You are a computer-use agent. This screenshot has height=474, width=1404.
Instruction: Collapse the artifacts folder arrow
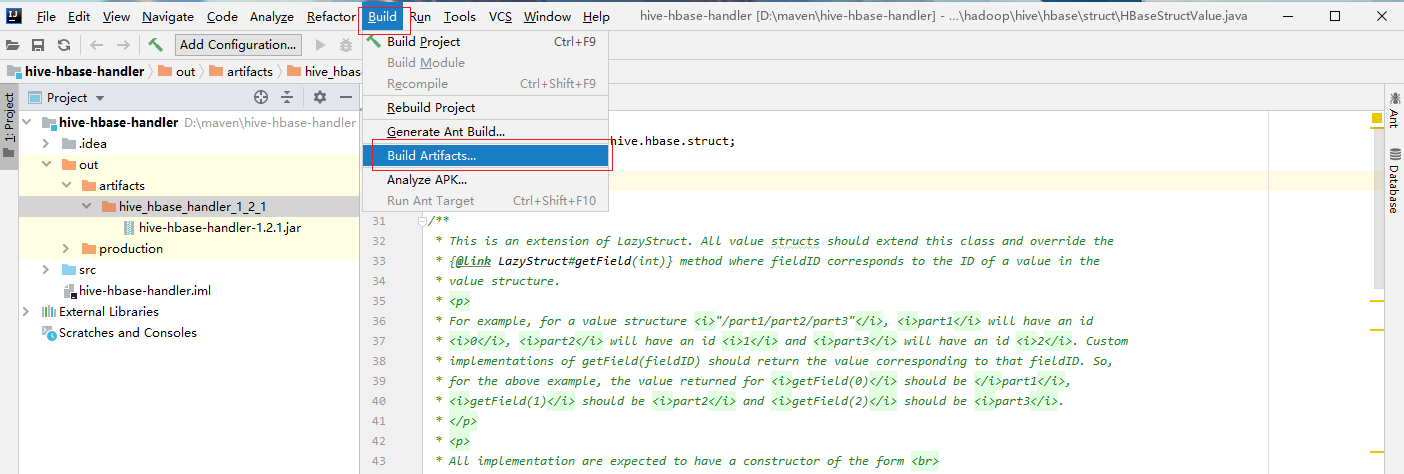click(66, 186)
